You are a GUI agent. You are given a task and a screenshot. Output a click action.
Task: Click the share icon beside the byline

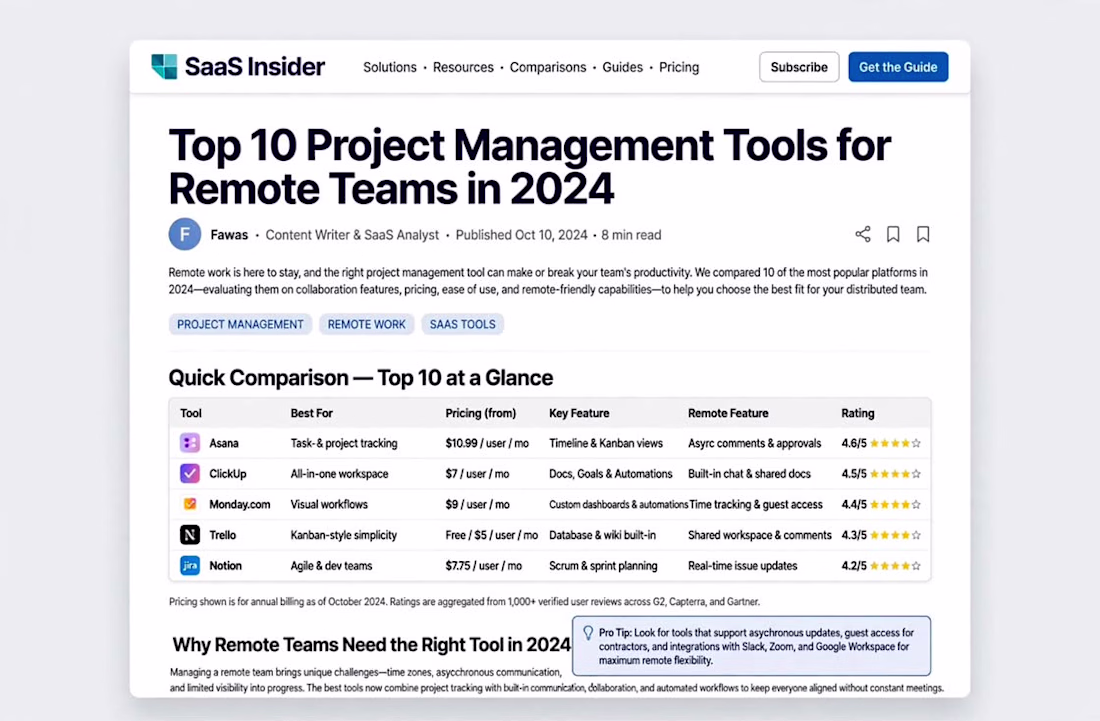tap(863, 234)
